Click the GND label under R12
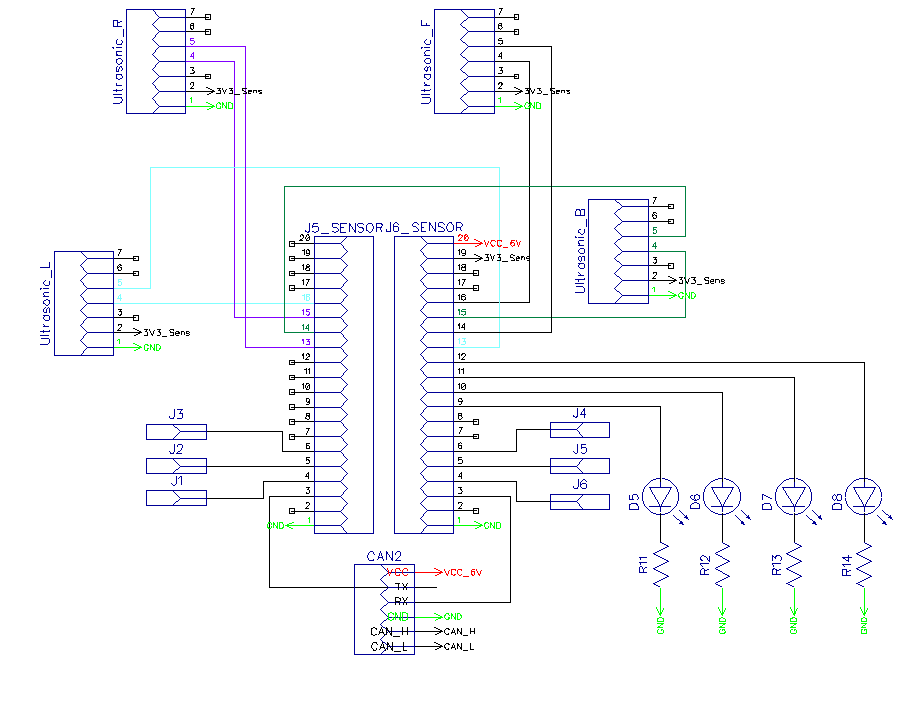The width and height of the screenshot is (922, 723). 722,625
